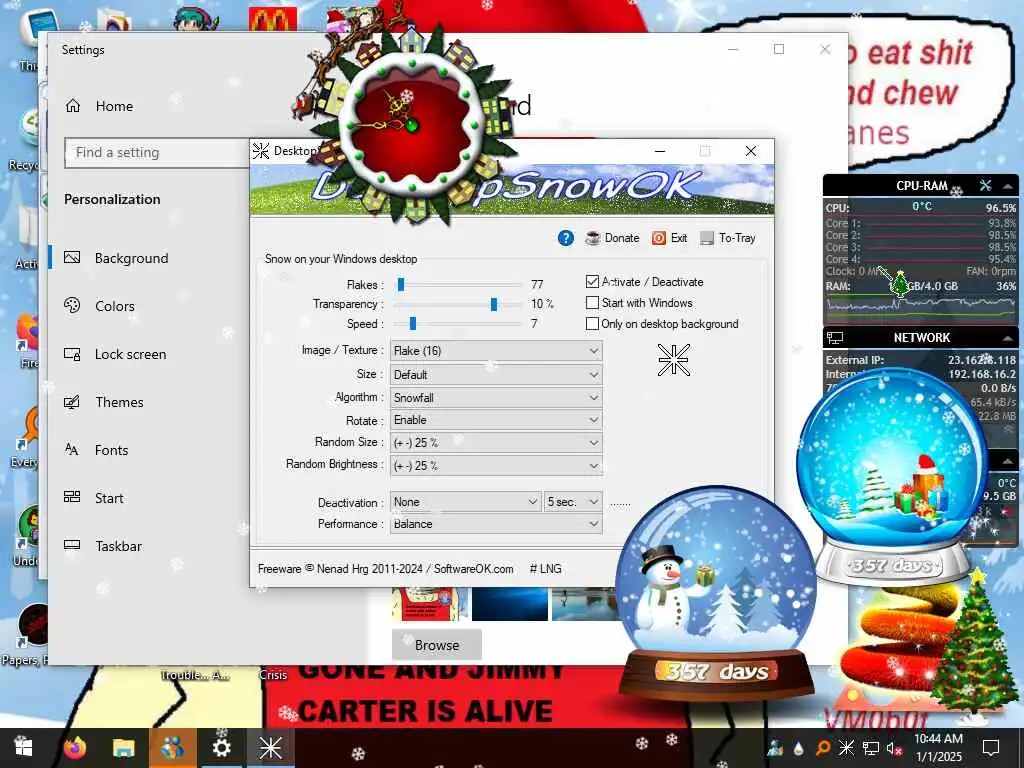
Task: Click the Christmas wreath clock widget
Action: pos(410,123)
